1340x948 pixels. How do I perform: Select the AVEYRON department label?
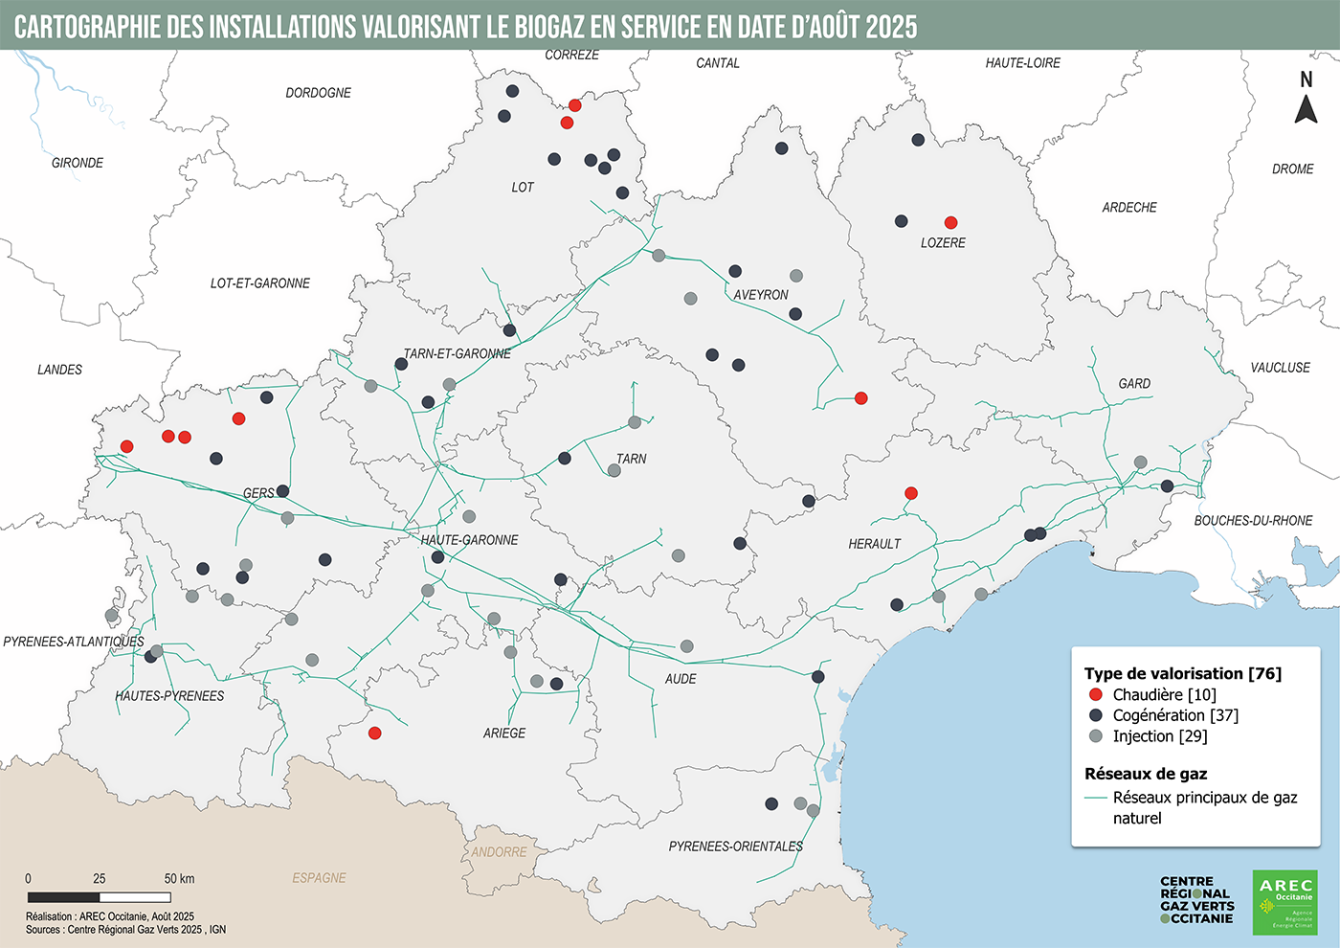tap(762, 294)
